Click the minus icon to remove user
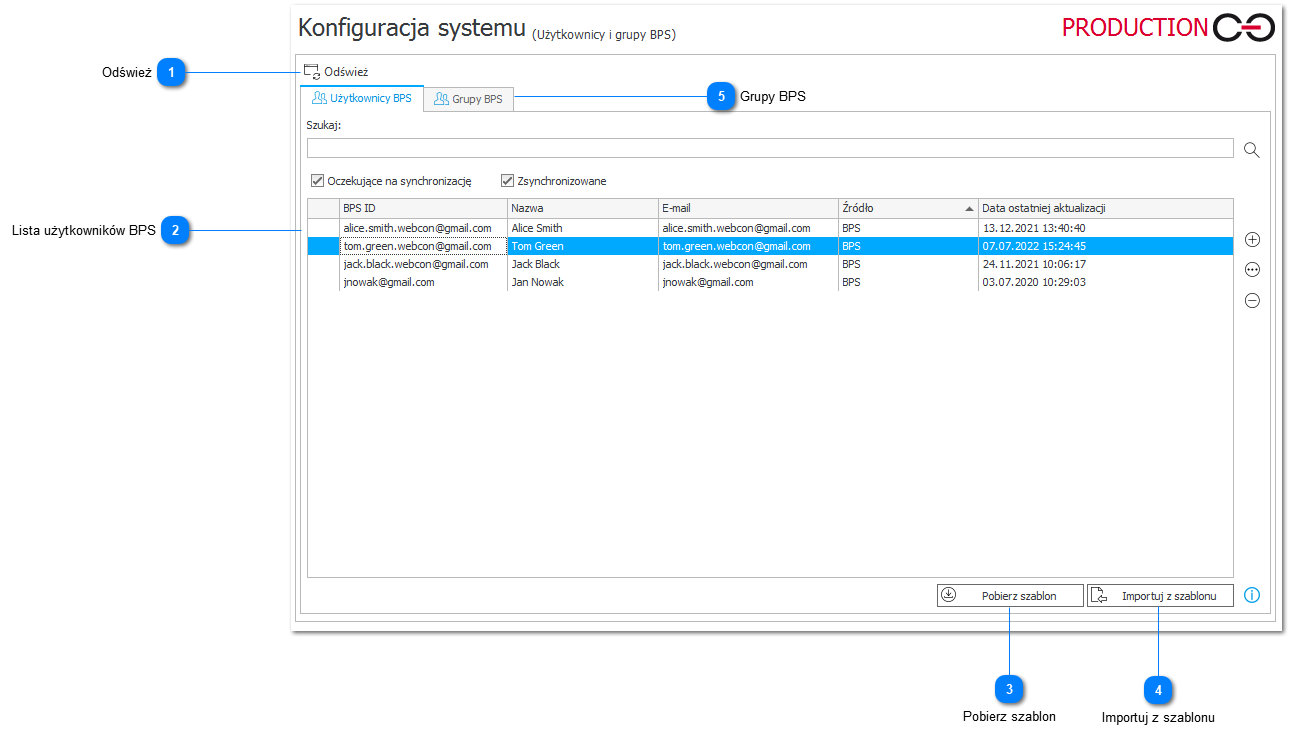 click(x=1252, y=300)
